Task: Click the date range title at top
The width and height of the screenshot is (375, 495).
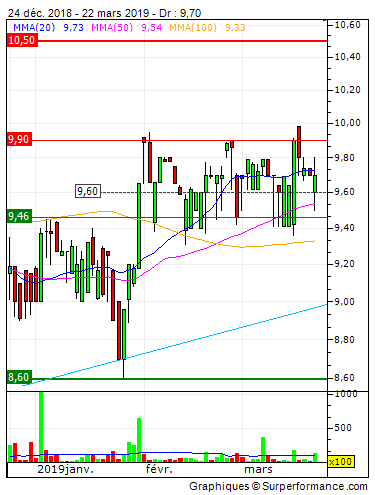Action: point(104,13)
